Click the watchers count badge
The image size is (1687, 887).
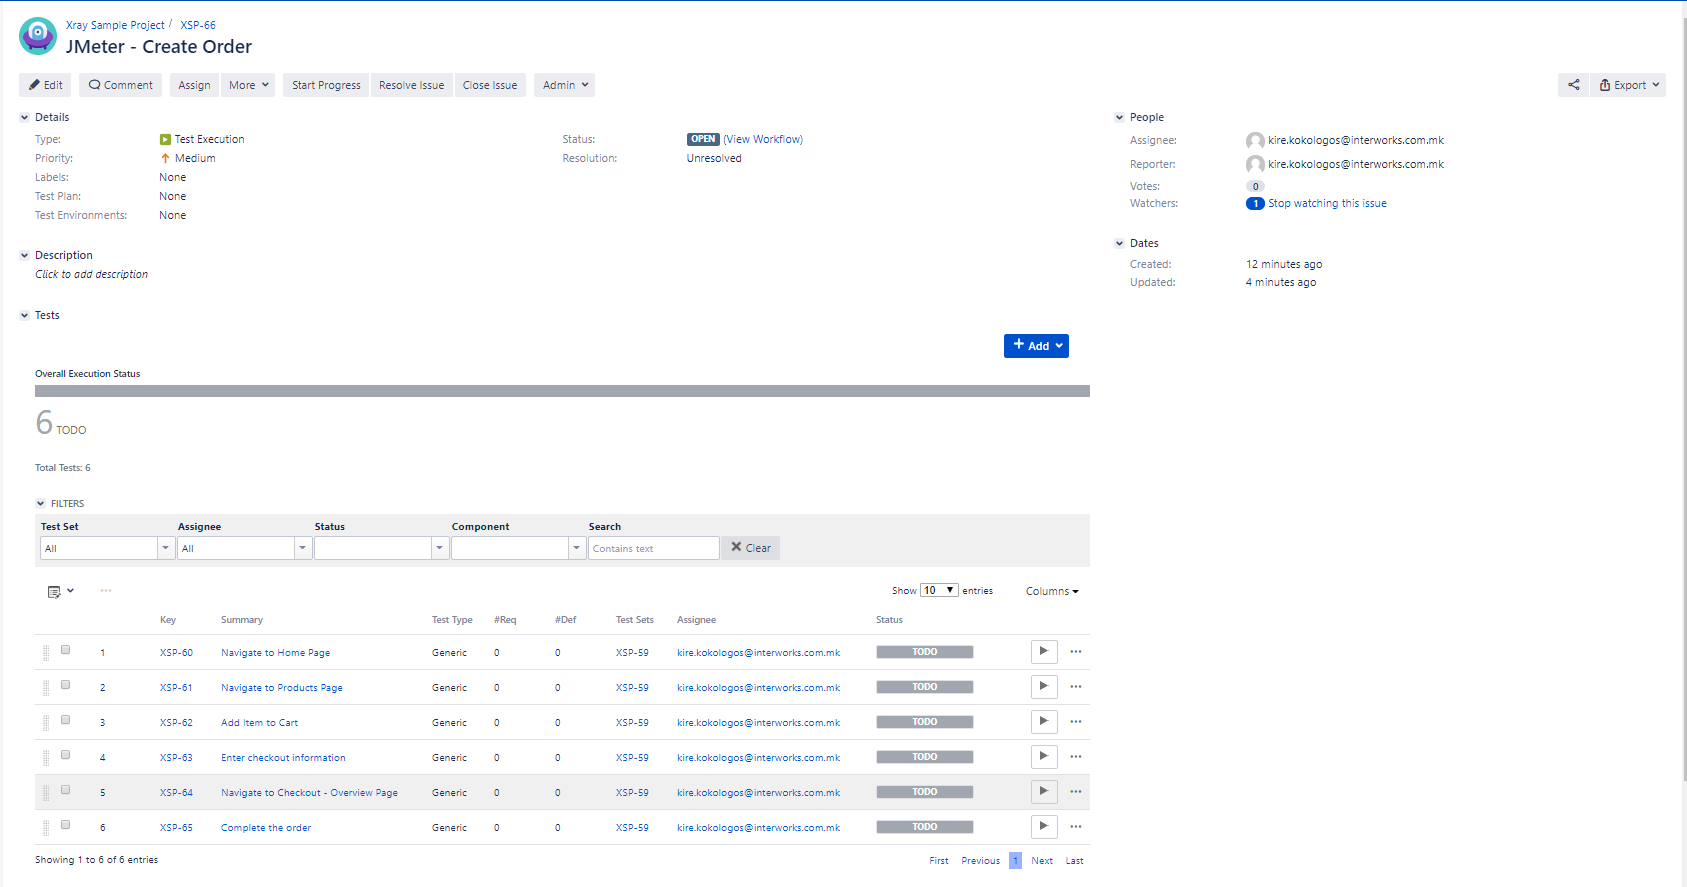tap(1255, 204)
